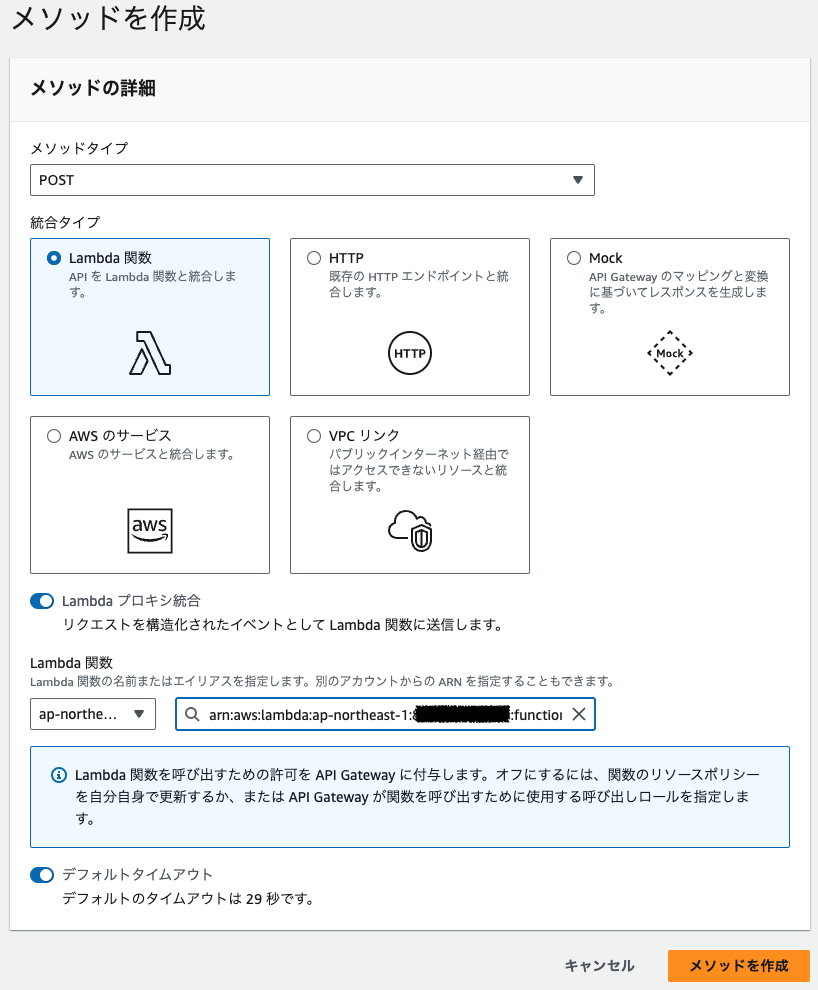This screenshot has height=990, width=818.
Task: Select the HTTP integration radio button
Action: [x=314, y=258]
